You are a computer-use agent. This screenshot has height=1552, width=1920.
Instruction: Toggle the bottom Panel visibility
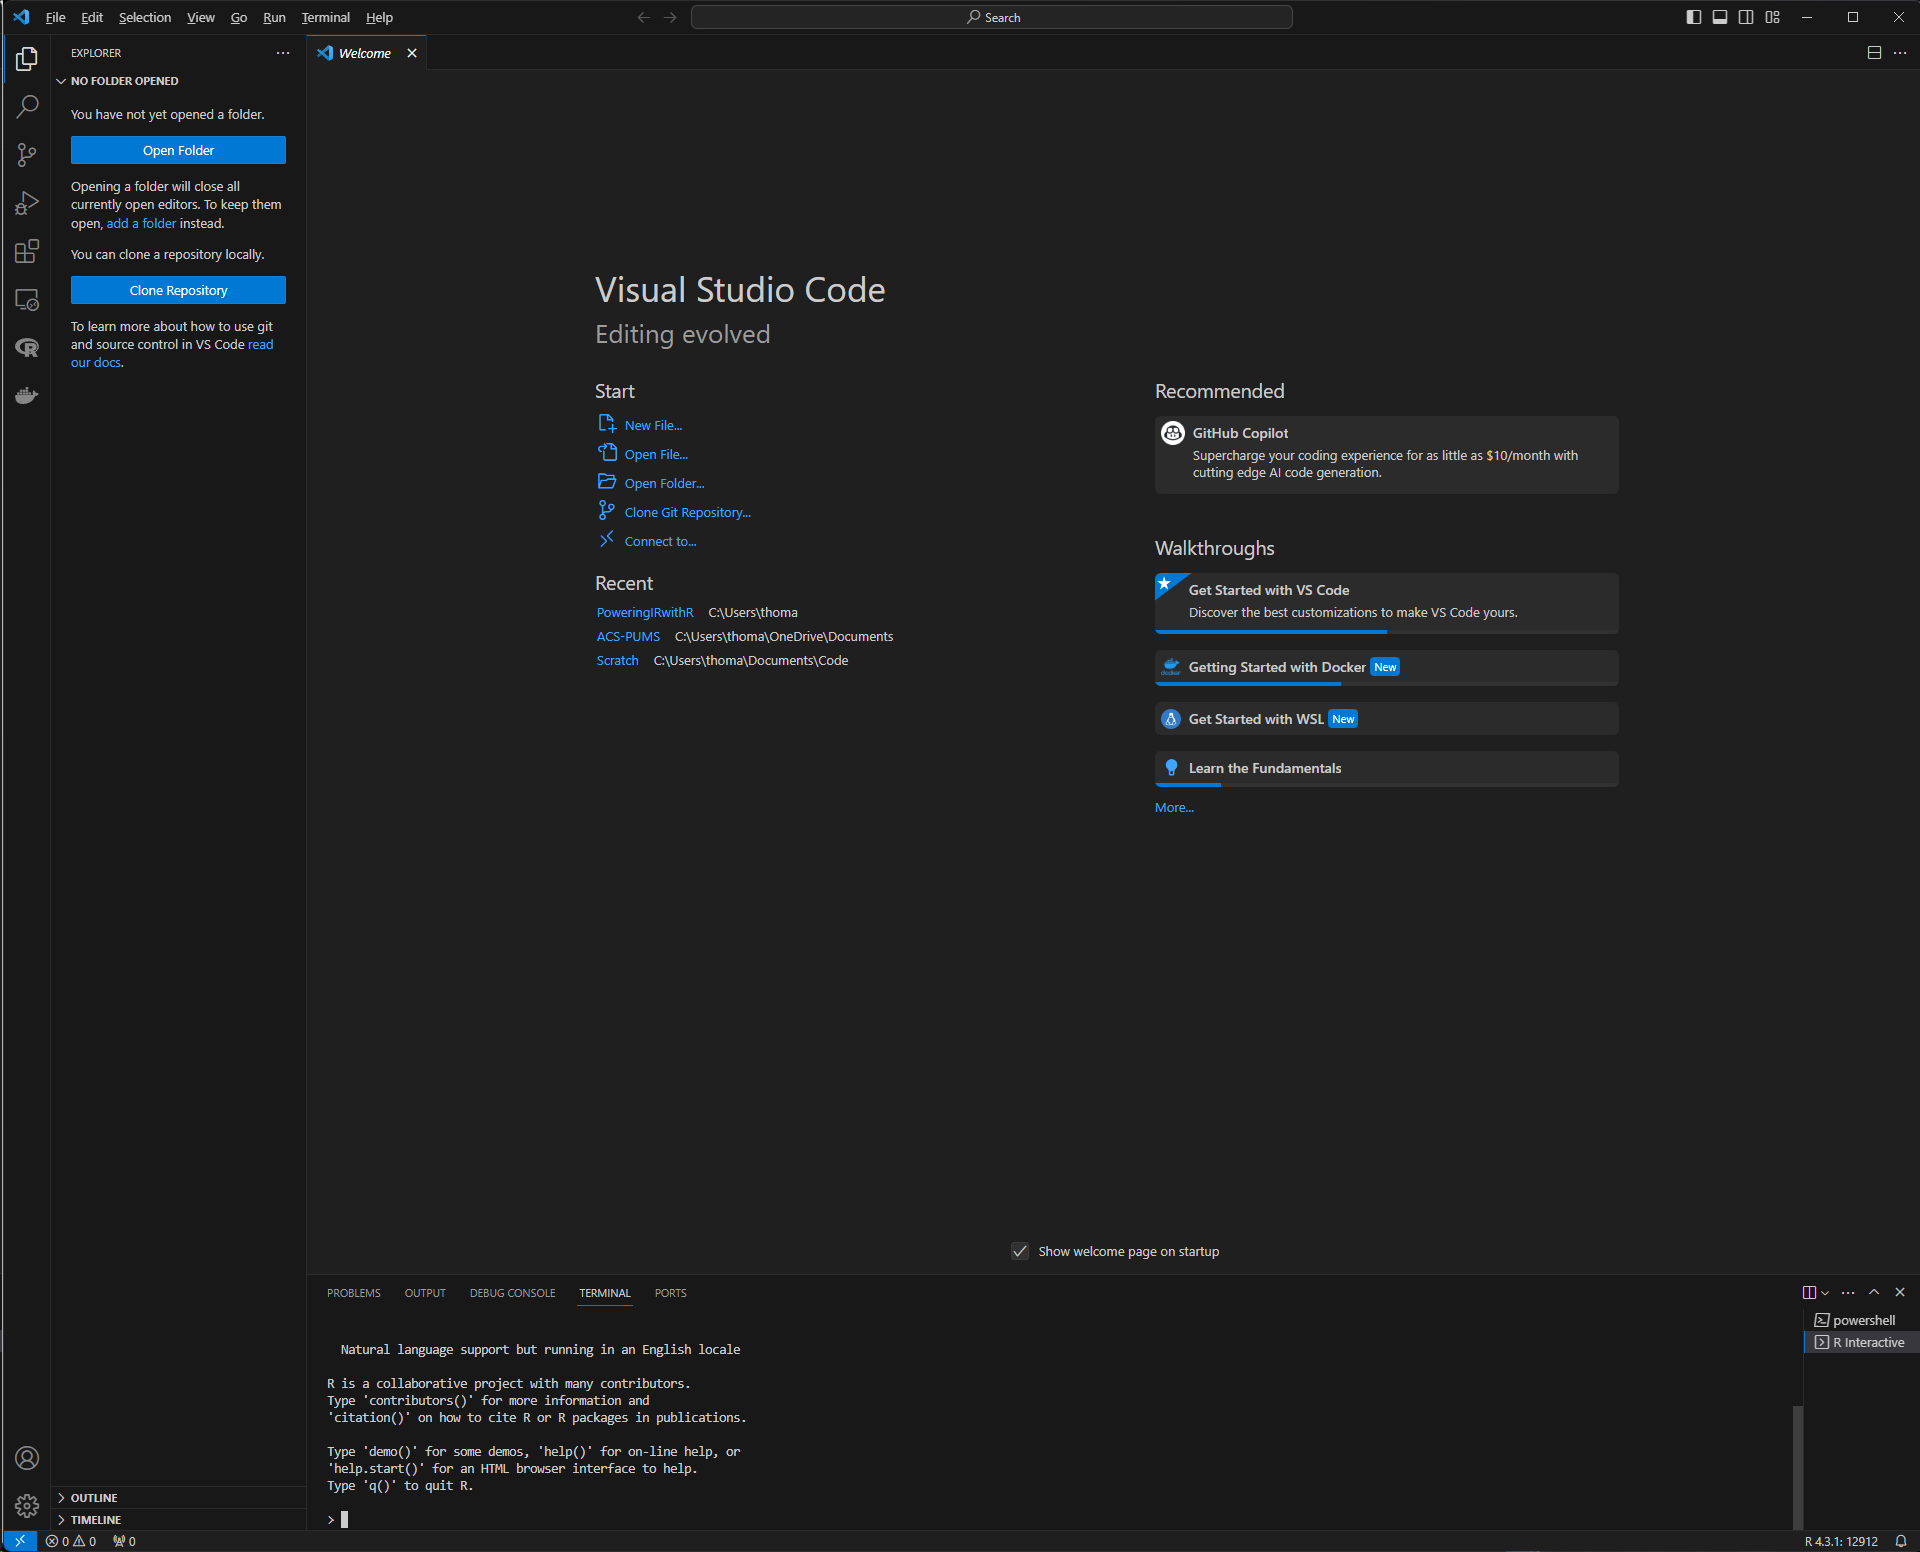pos(1720,17)
